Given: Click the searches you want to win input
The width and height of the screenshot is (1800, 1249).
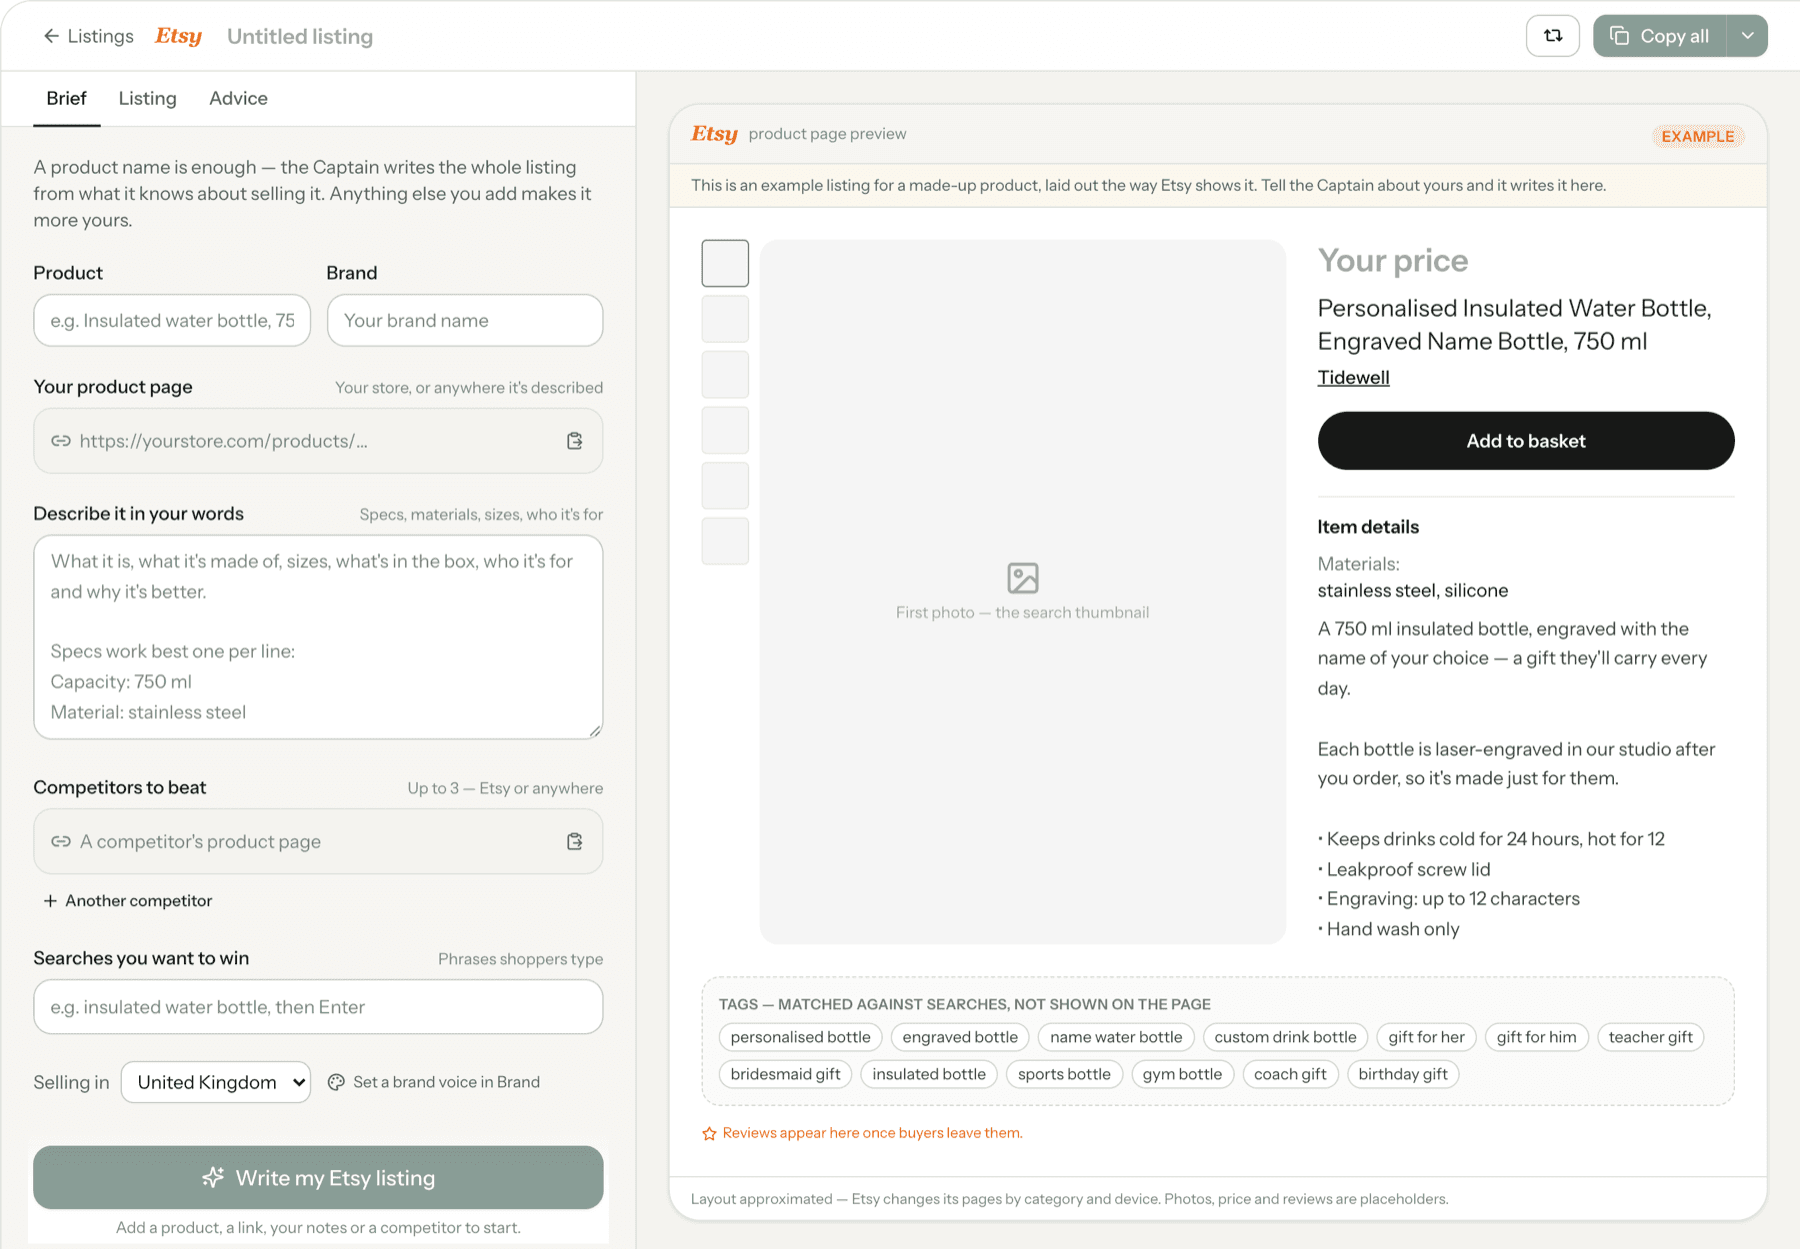Looking at the screenshot, I should (x=318, y=1007).
